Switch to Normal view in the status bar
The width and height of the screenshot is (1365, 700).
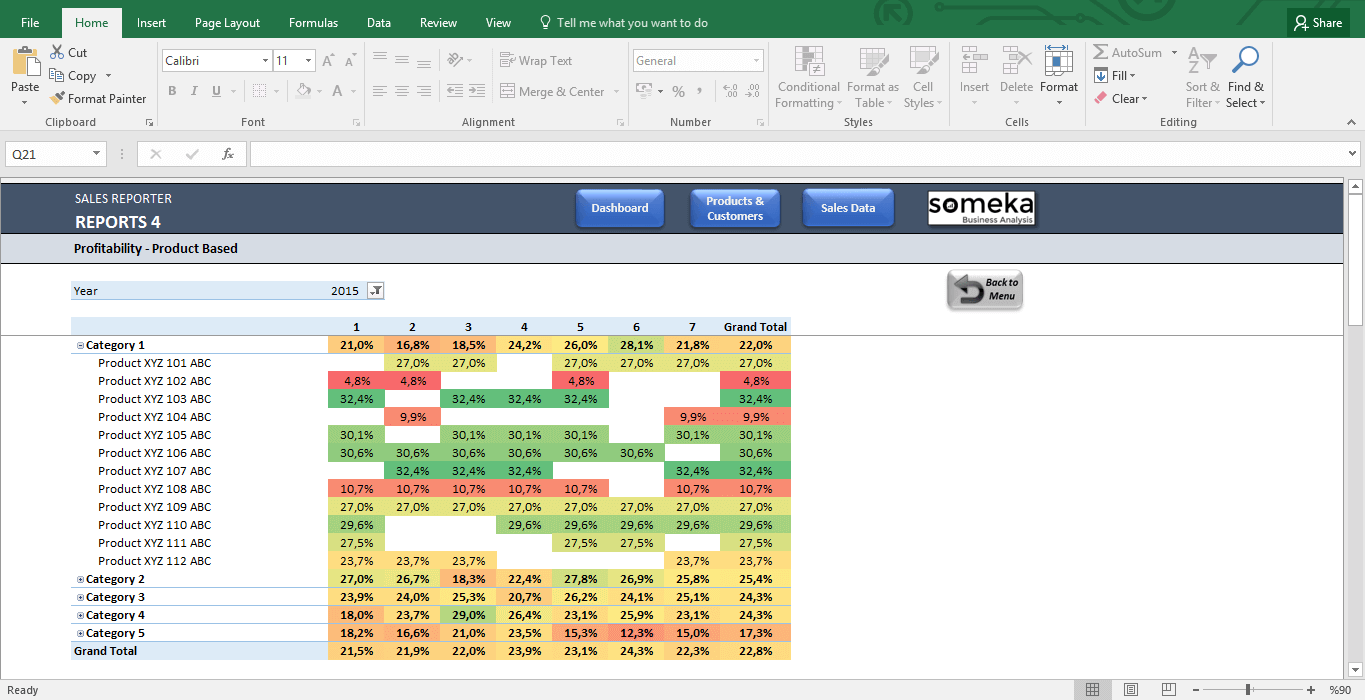pyautogui.click(x=1093, y=690)
